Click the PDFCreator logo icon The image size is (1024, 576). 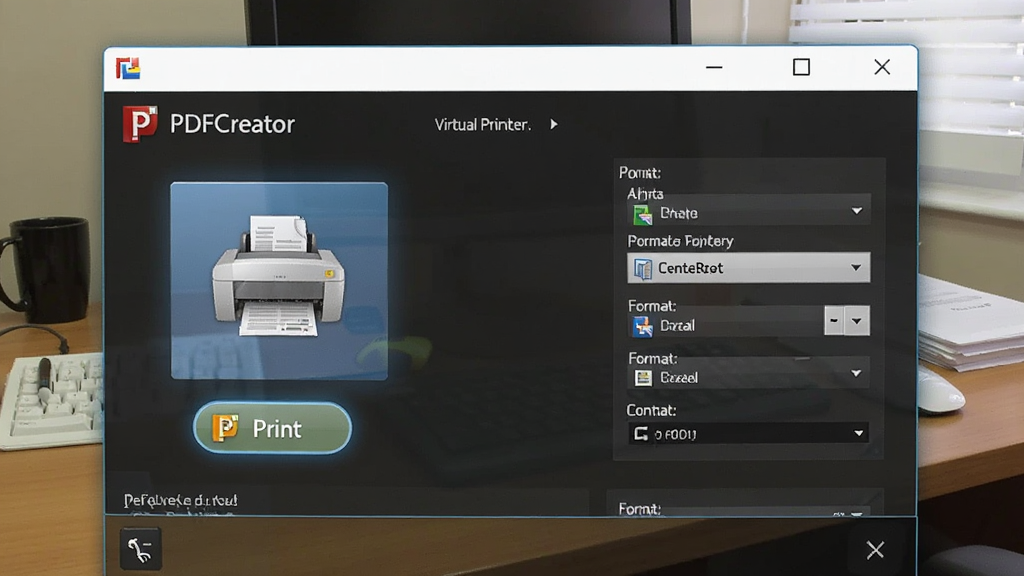(140, 123)
